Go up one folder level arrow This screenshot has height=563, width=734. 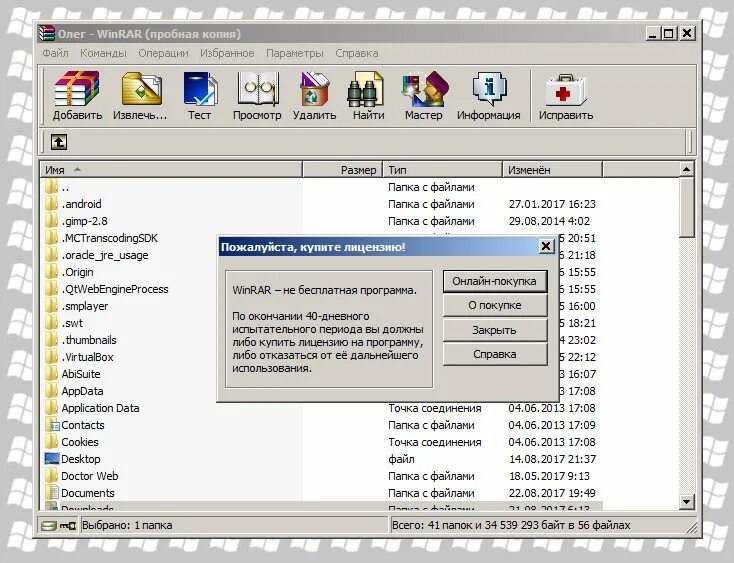[x=59, y=142]
